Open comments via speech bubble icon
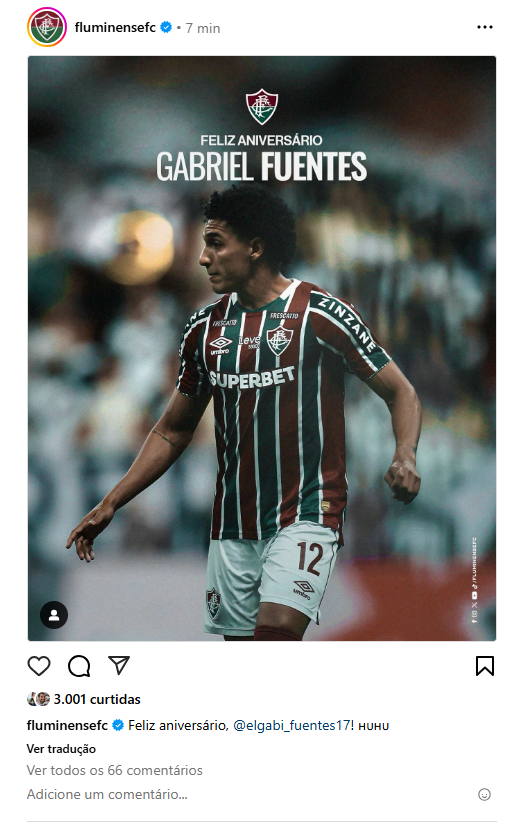This screenshot has width=520, height=822. point(79,666)
